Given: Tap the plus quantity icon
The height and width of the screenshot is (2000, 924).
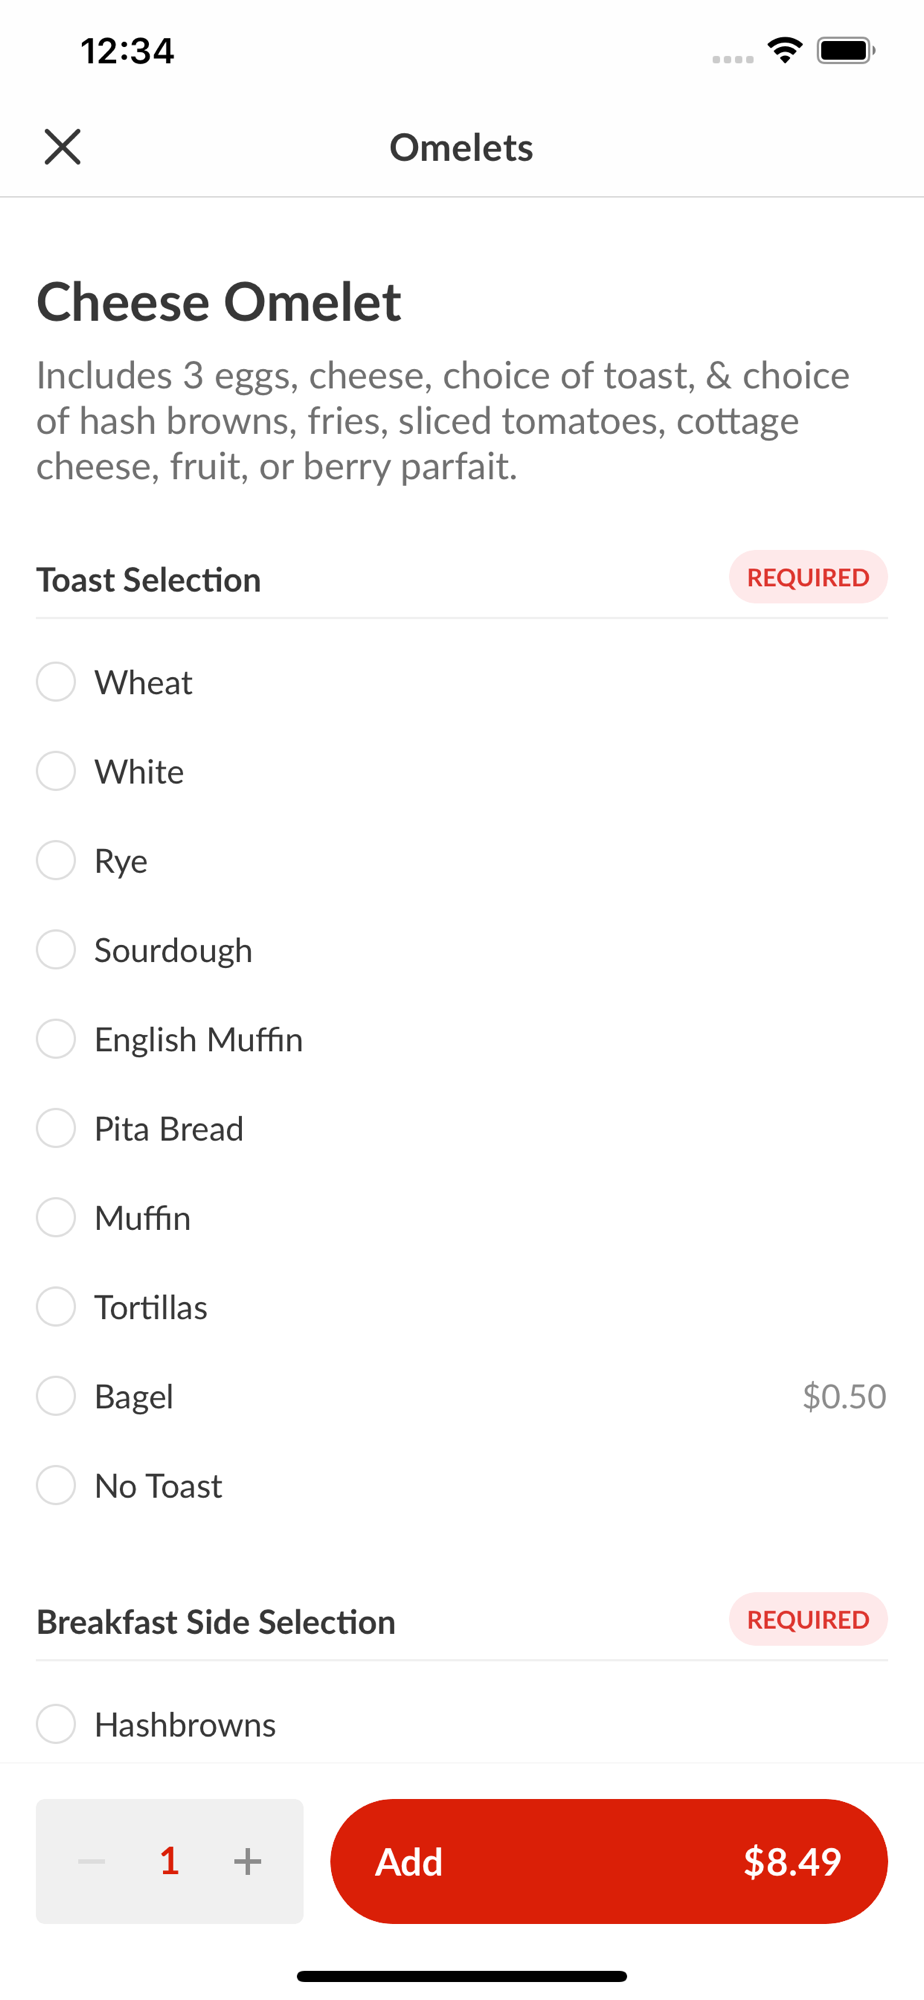Looking at the screenshot, I should click(x=247, y=1861).
